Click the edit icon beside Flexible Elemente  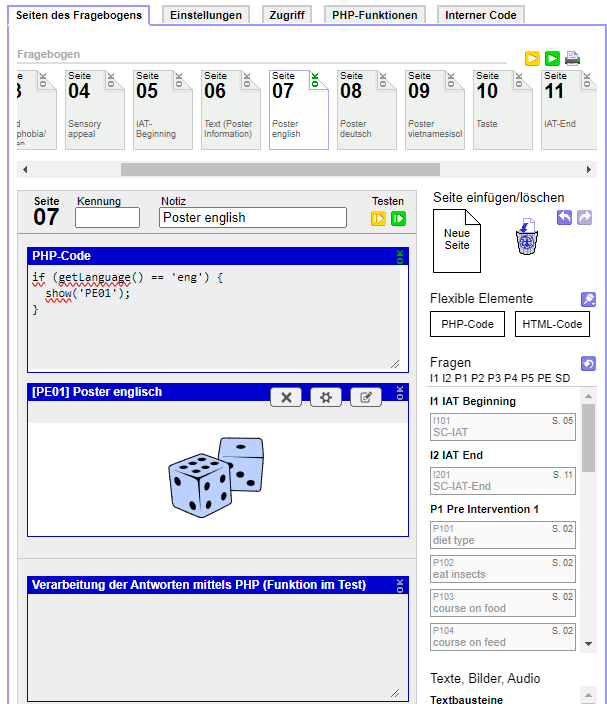click(x=588, y=299)
